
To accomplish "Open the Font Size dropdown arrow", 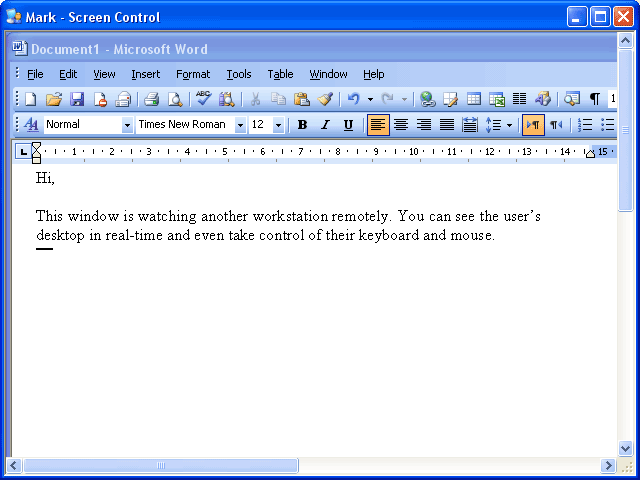I will click(x=278, y=125).
